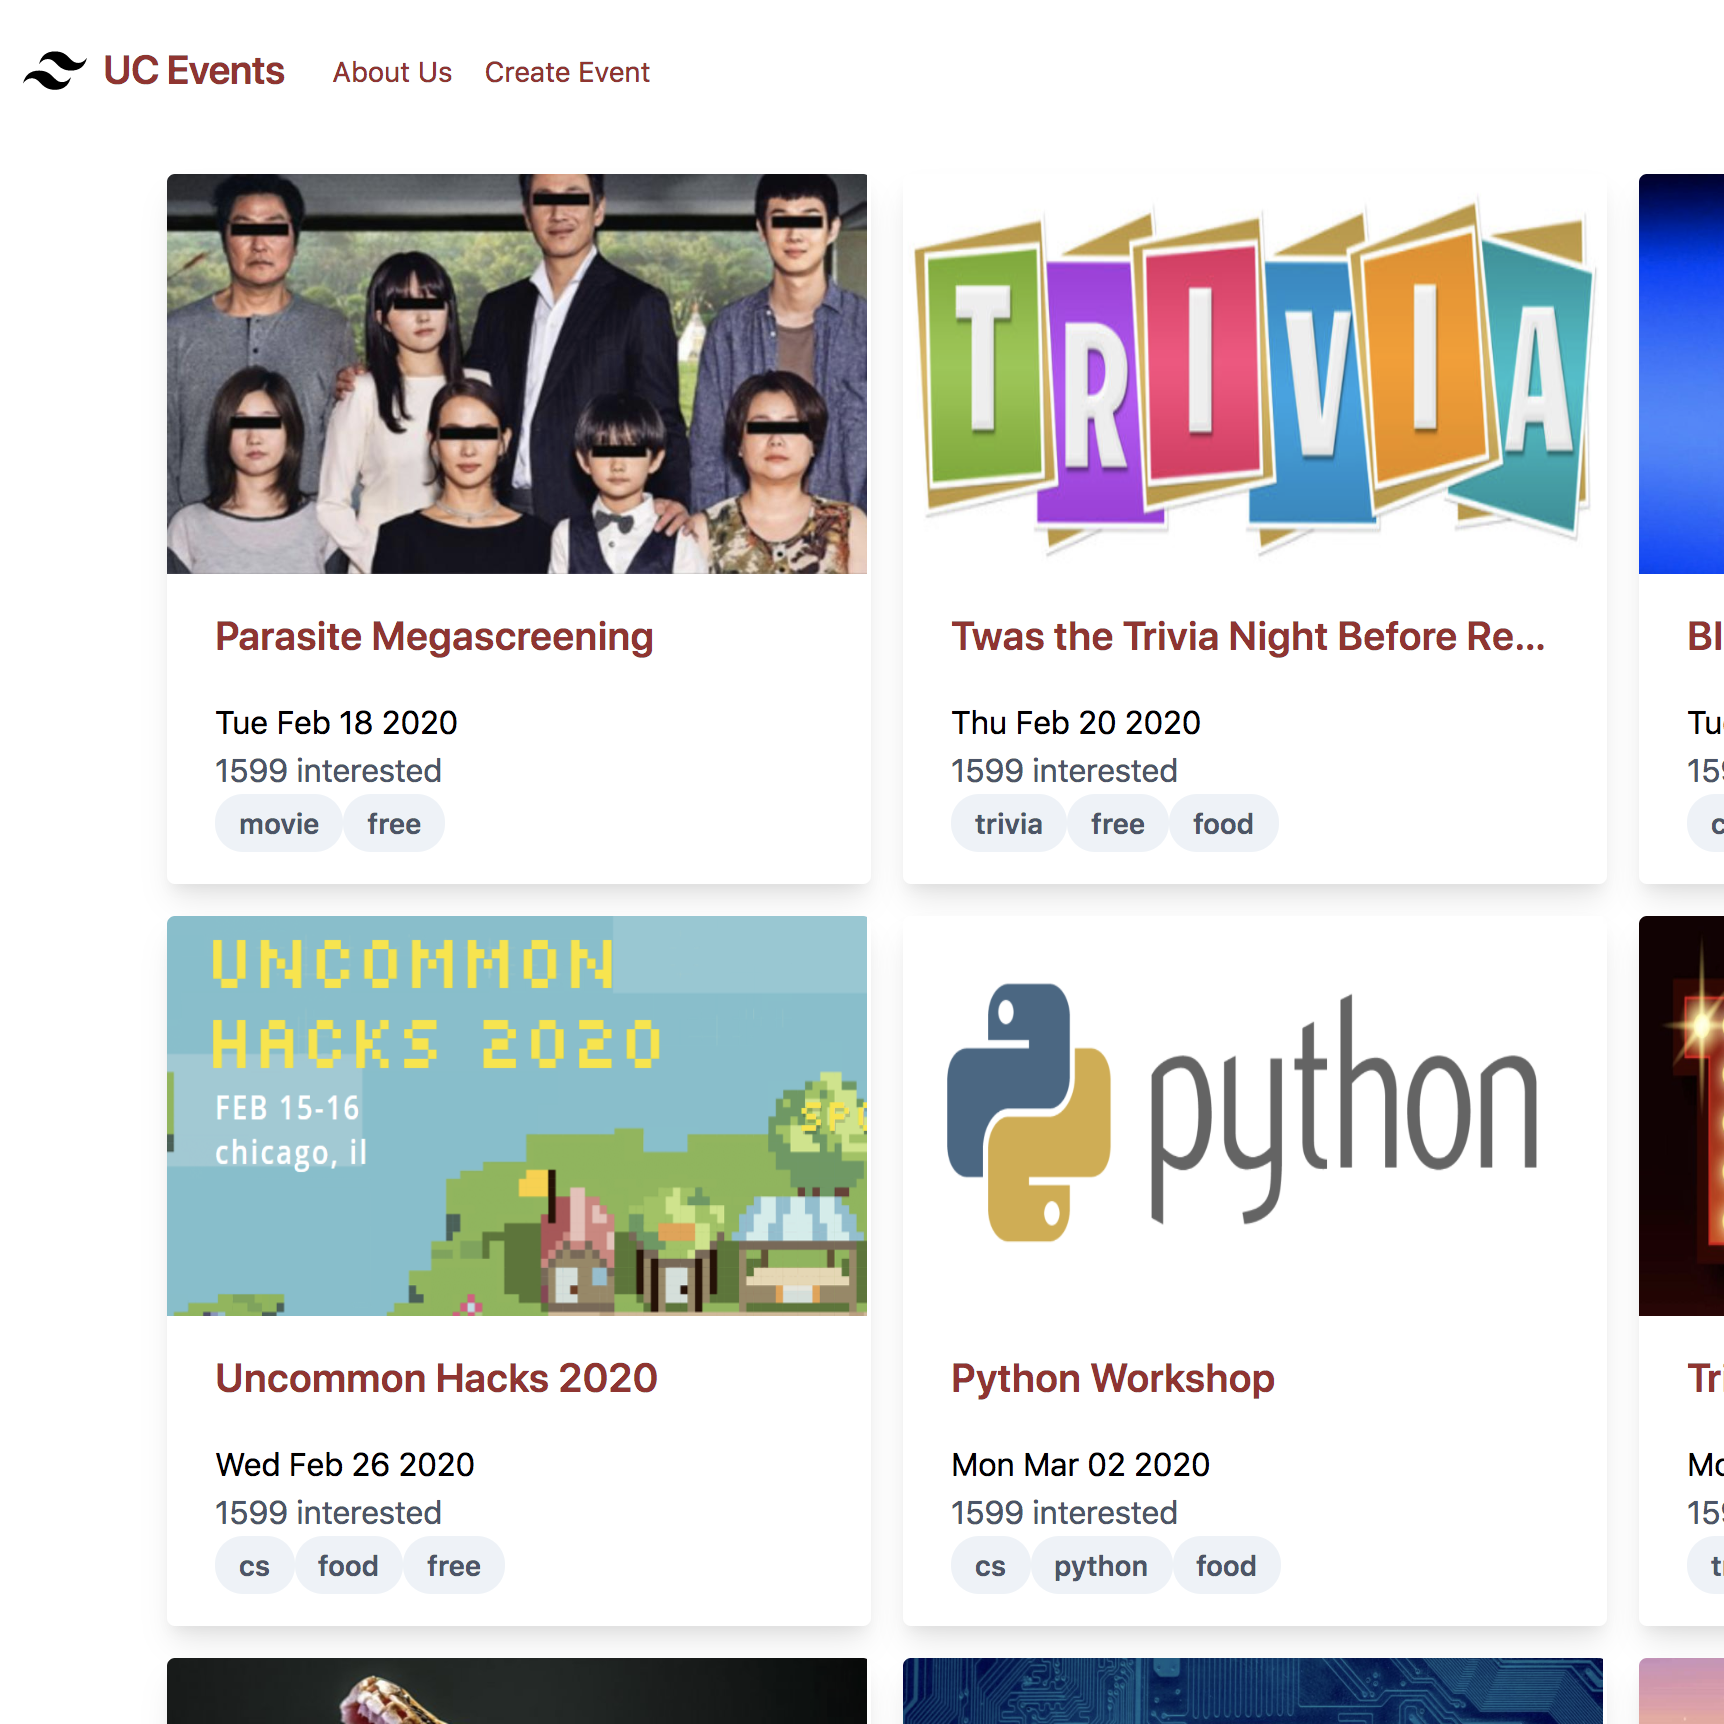Screen dimensions: 1724x1724
Task: Click the UC Events wave logo icon
Action: (55, 71)
